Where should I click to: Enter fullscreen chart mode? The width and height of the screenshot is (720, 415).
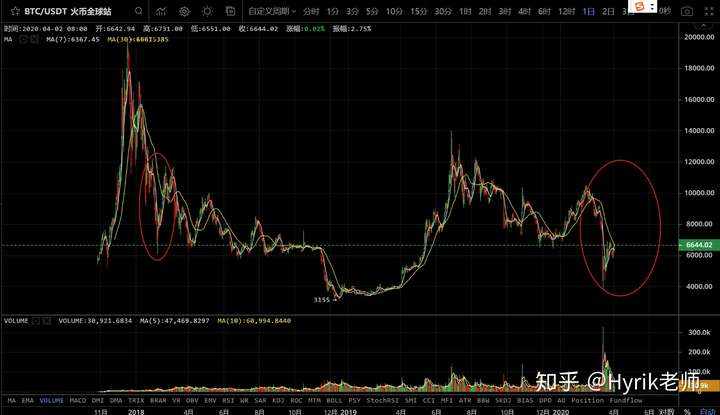point(709,11)
